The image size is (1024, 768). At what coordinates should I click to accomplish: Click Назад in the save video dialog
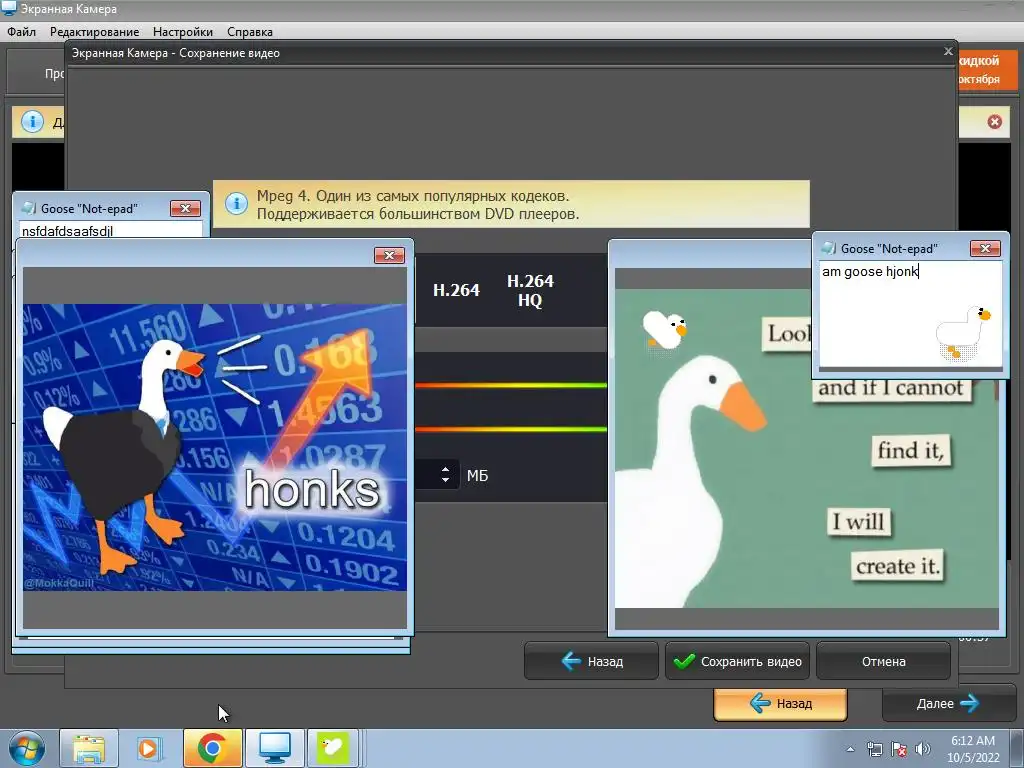591,662
